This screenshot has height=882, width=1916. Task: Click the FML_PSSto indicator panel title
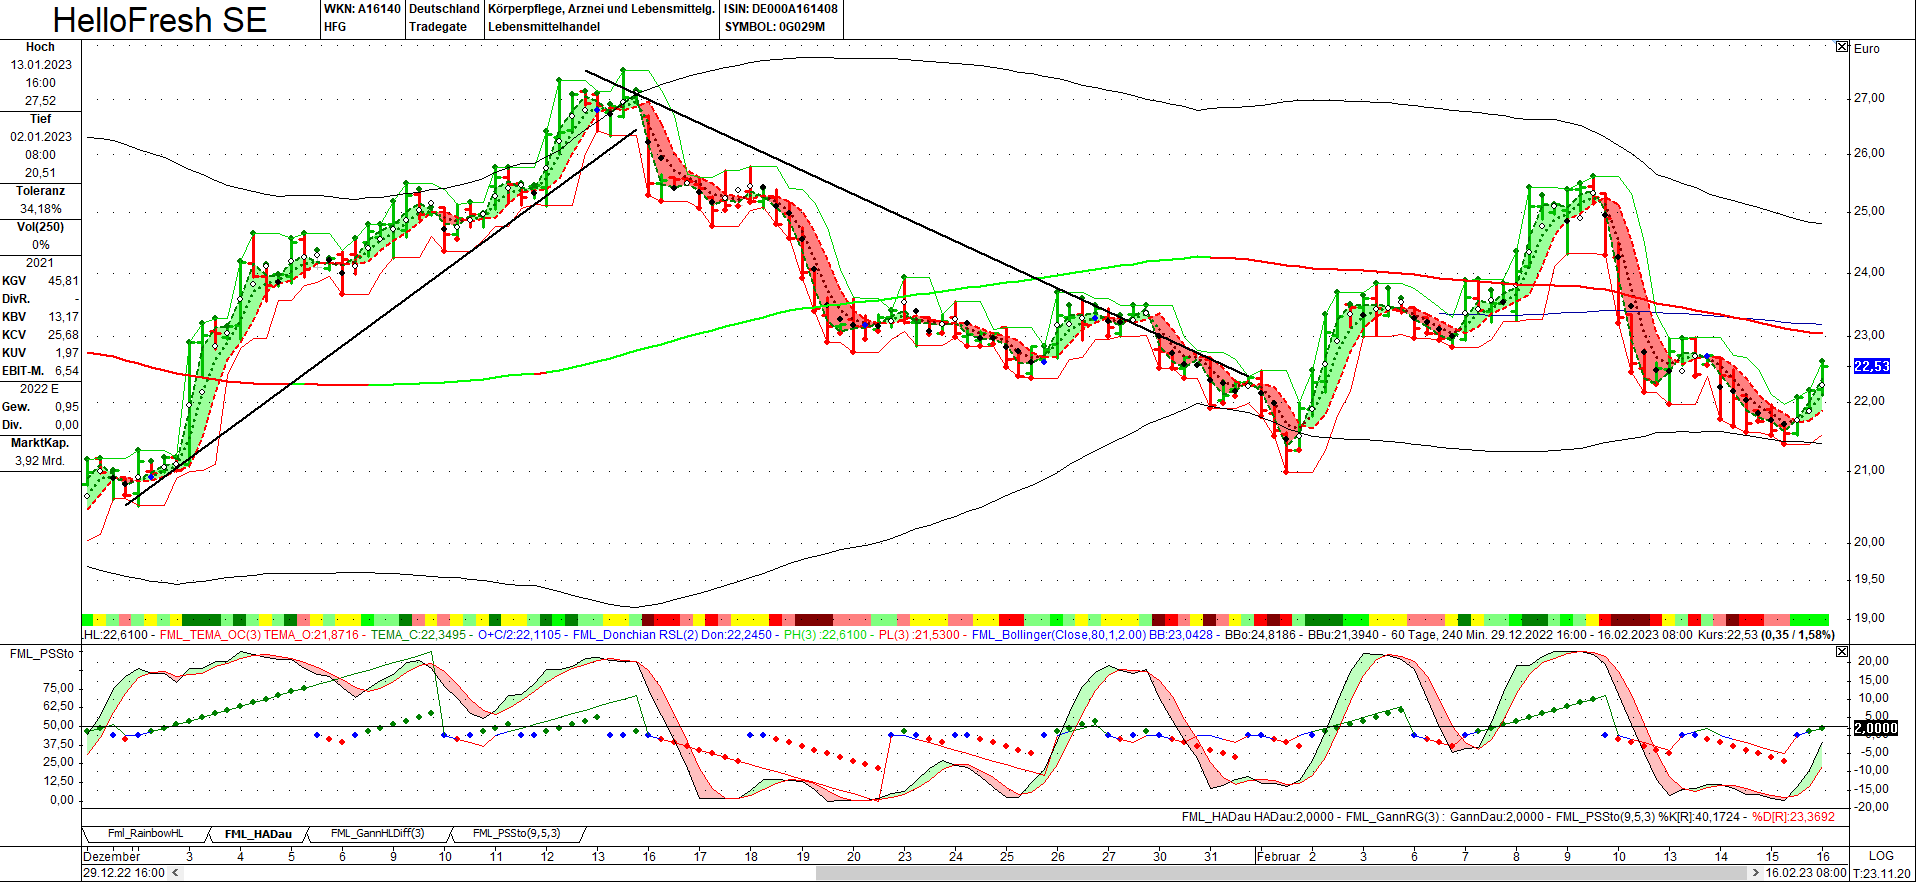(x=42, y=654)
